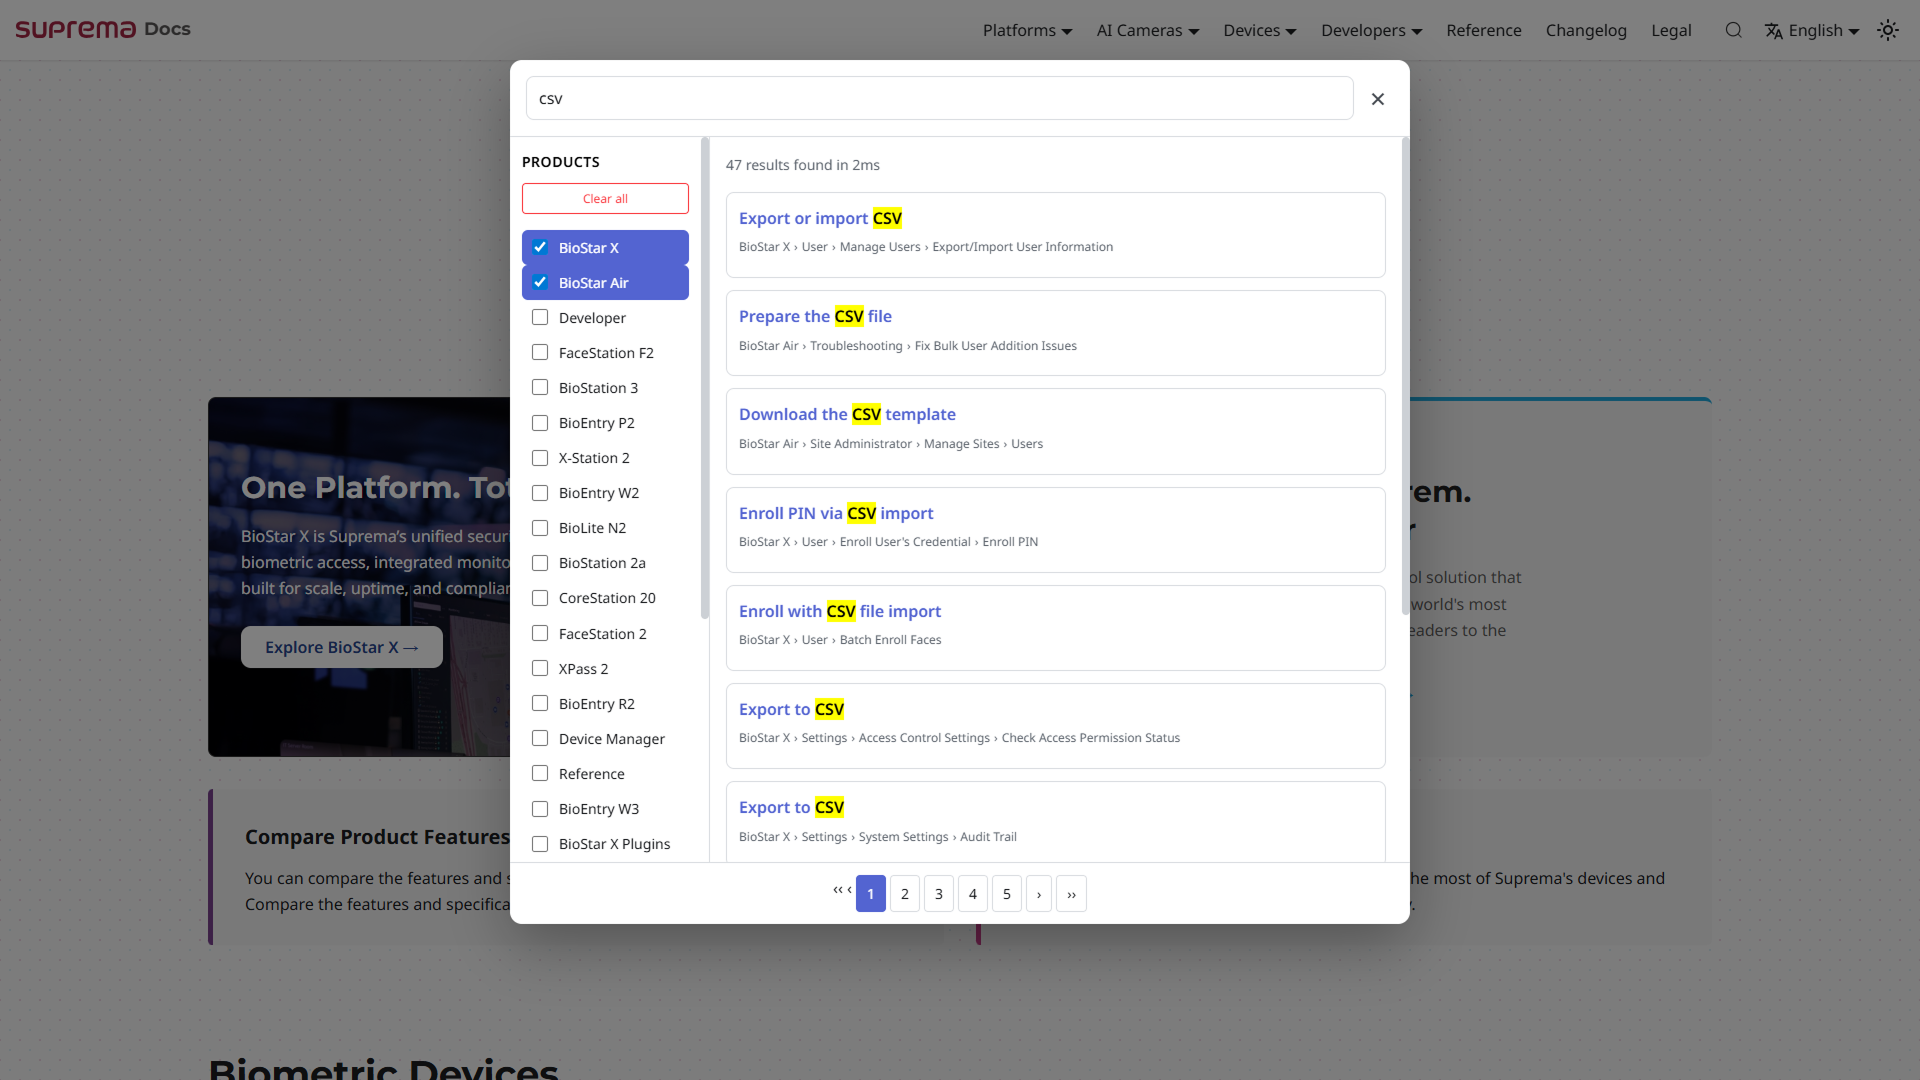Uncheck the BioStar X product filter

tap(540, 247)
